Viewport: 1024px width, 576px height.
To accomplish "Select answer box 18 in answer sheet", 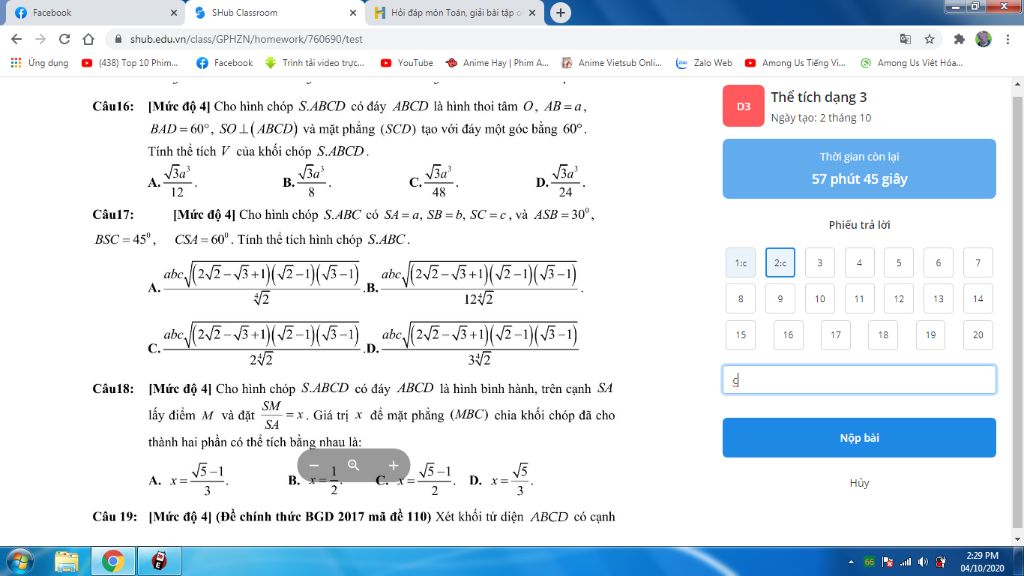I will (x=883, y=334).
